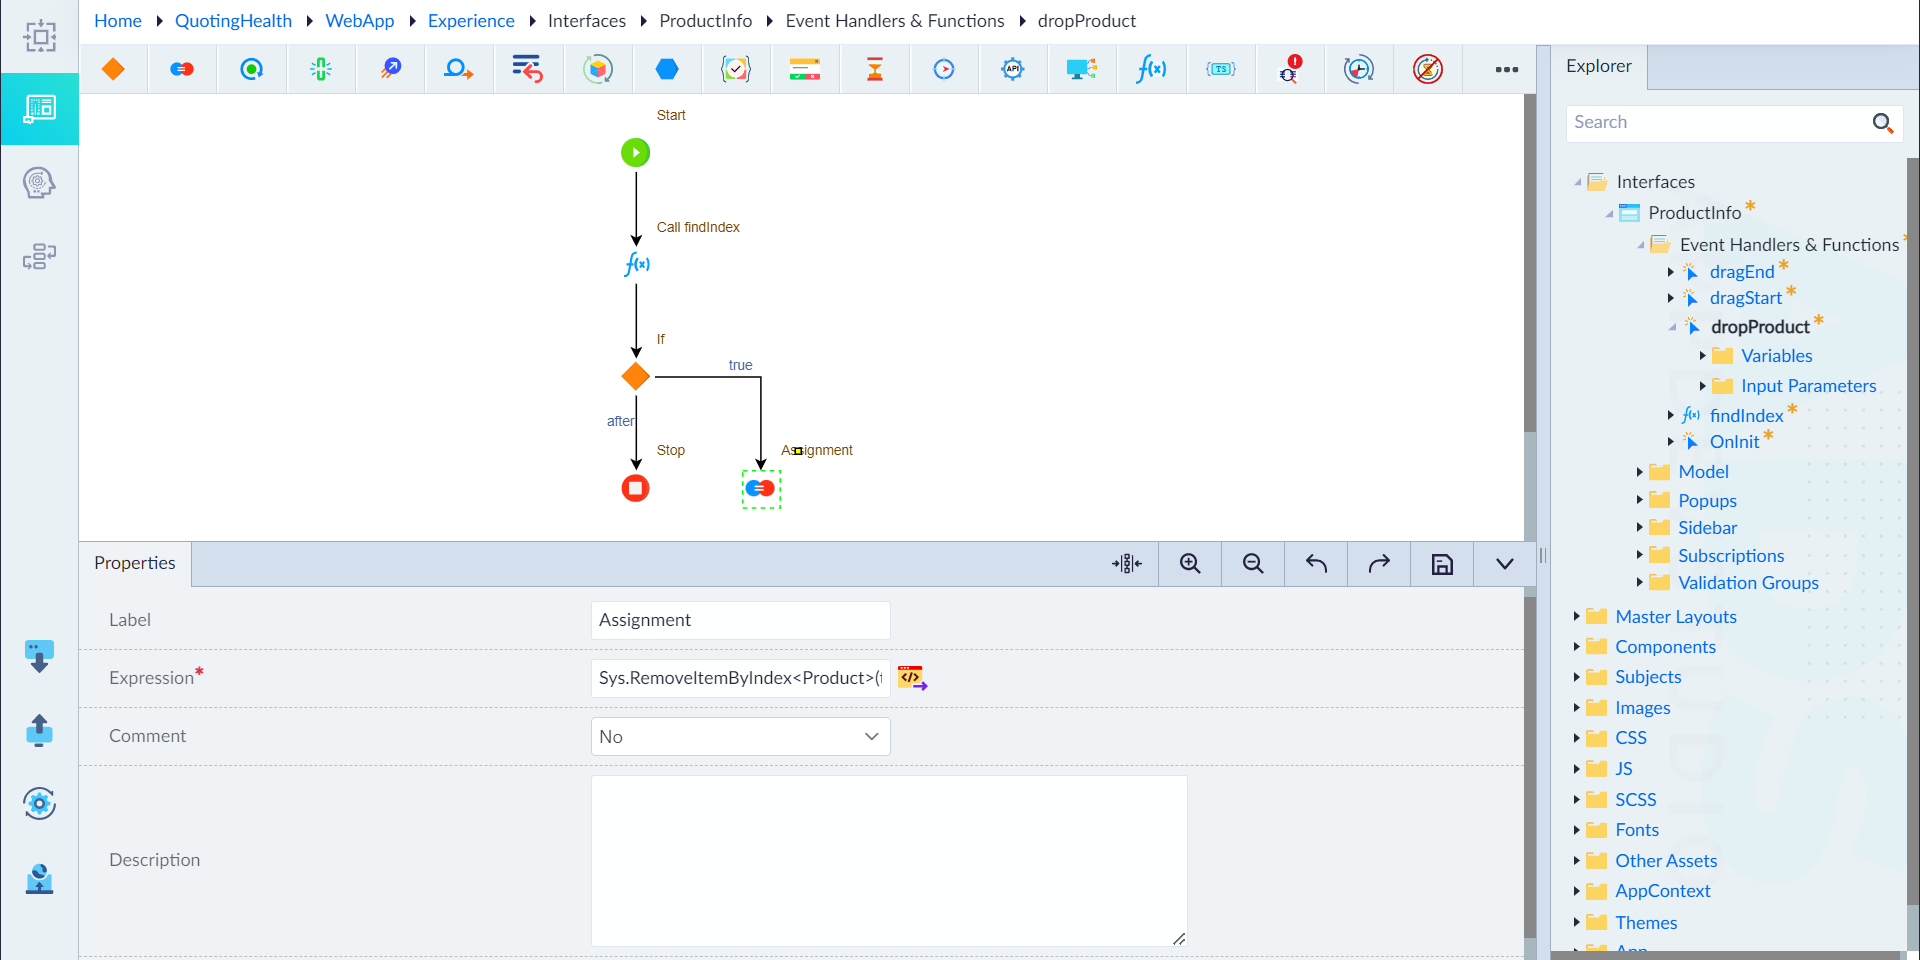
Task: Collapse the Properties panel with chevron
Action: 1504,564
